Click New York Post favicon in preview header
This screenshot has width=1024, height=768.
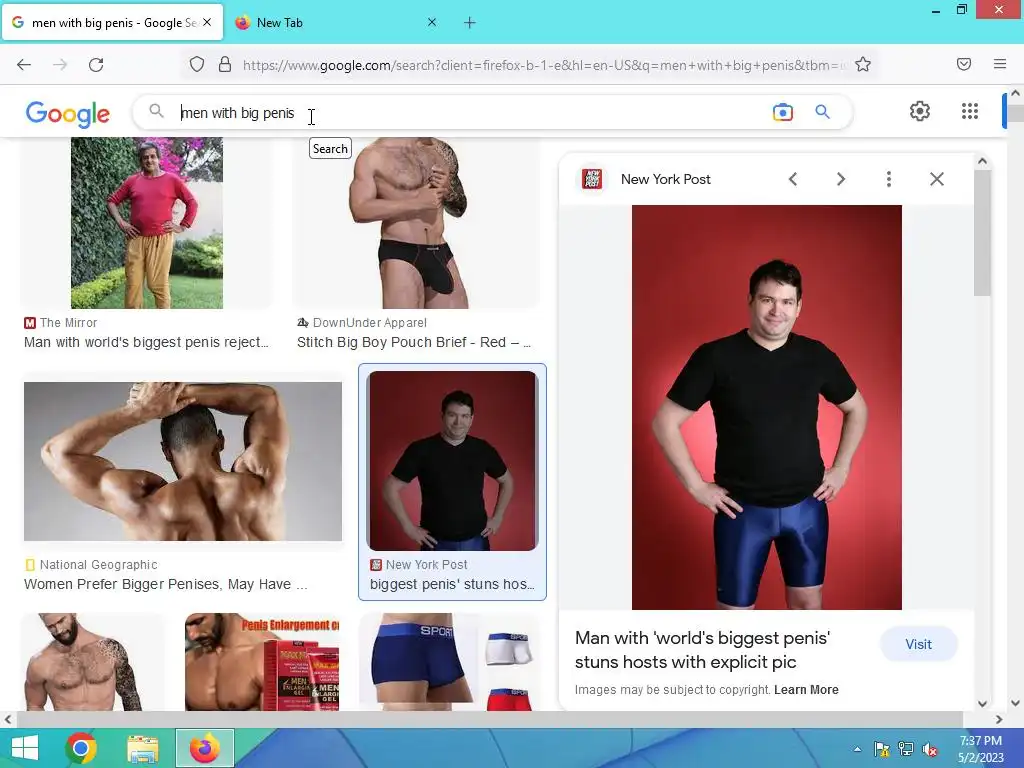pos(592,179)
